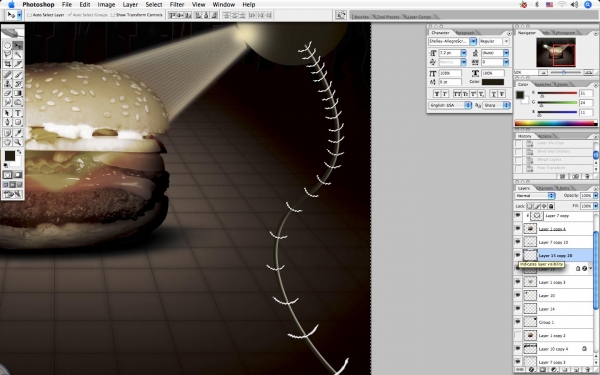The height and width of the screenshot is (375, 600).
Task: Hide Layer 14 via eye icon
Action: 518,308
